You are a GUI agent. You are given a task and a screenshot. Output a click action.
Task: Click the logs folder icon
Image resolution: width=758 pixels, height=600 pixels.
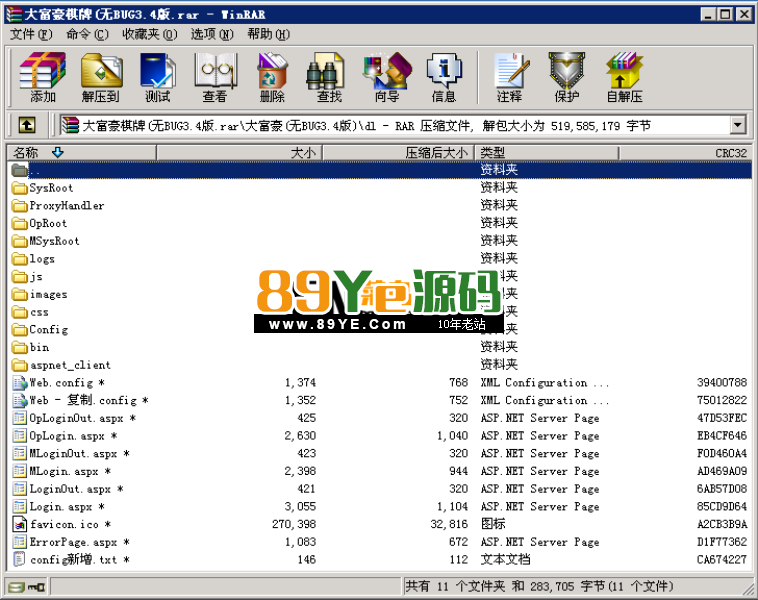click(x=20, y=259)
